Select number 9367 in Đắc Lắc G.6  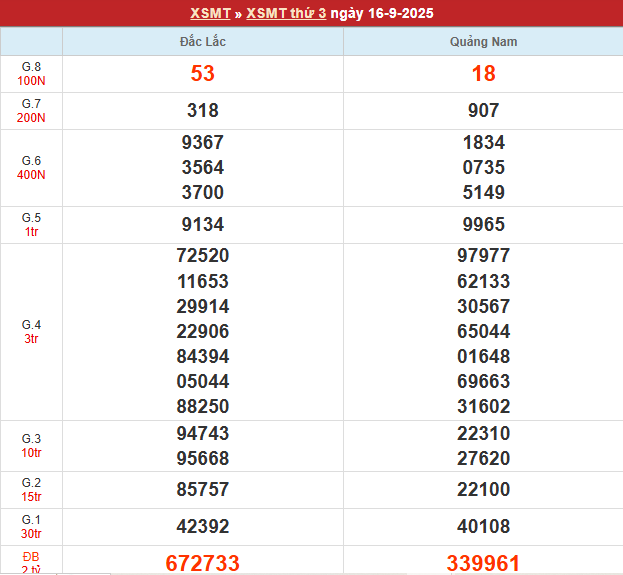[x=203, y=143]
